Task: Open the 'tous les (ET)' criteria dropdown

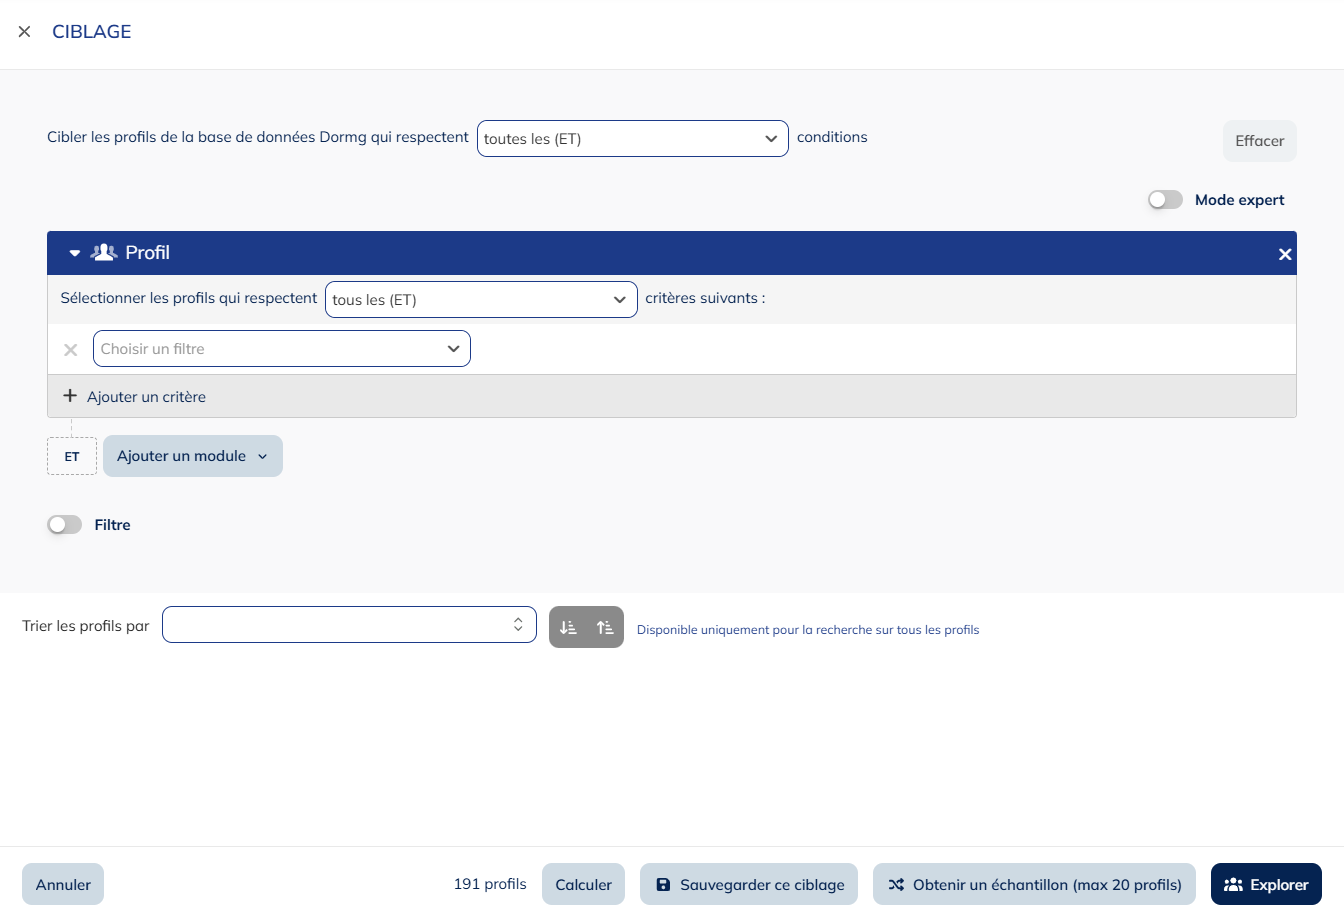Action: [481, 300]
